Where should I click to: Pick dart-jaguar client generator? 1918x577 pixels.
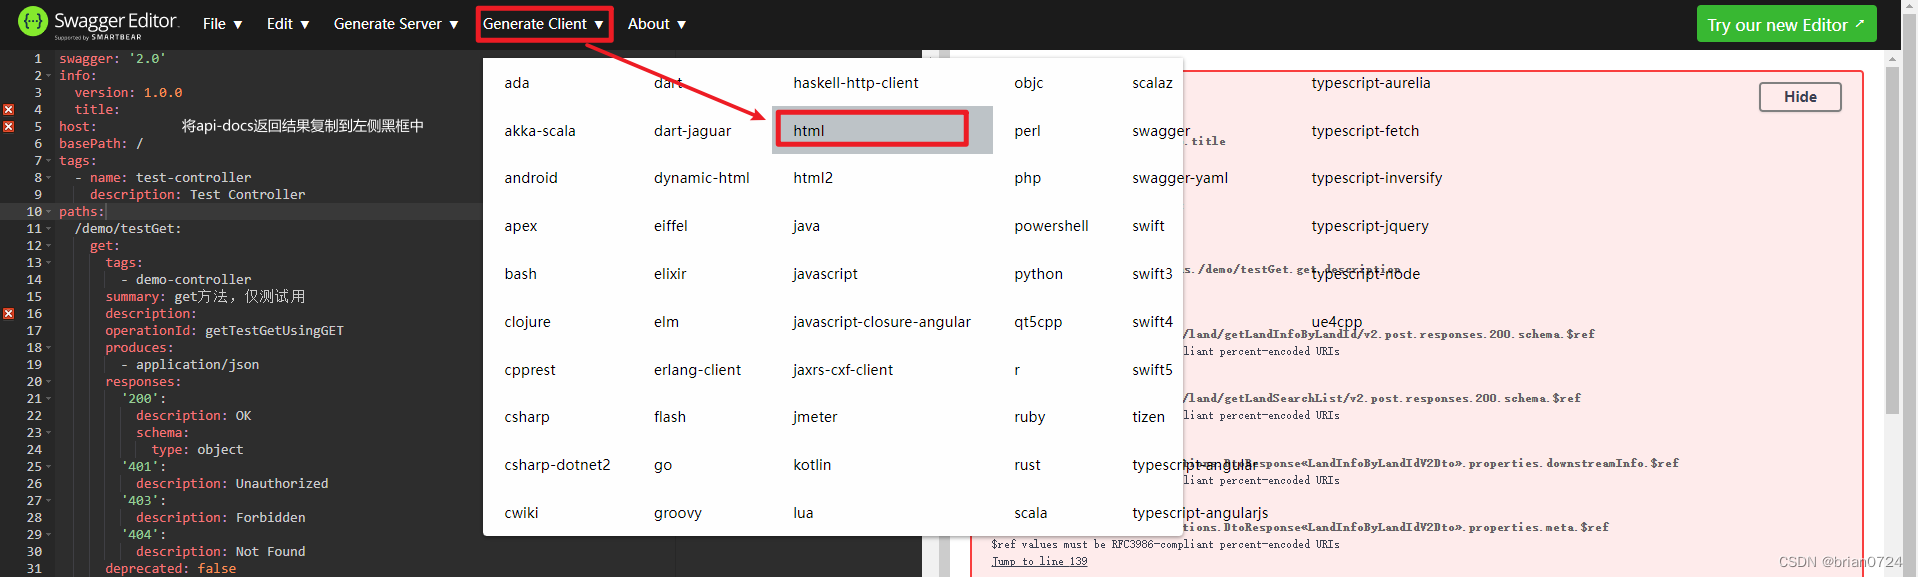coord(692,131)
